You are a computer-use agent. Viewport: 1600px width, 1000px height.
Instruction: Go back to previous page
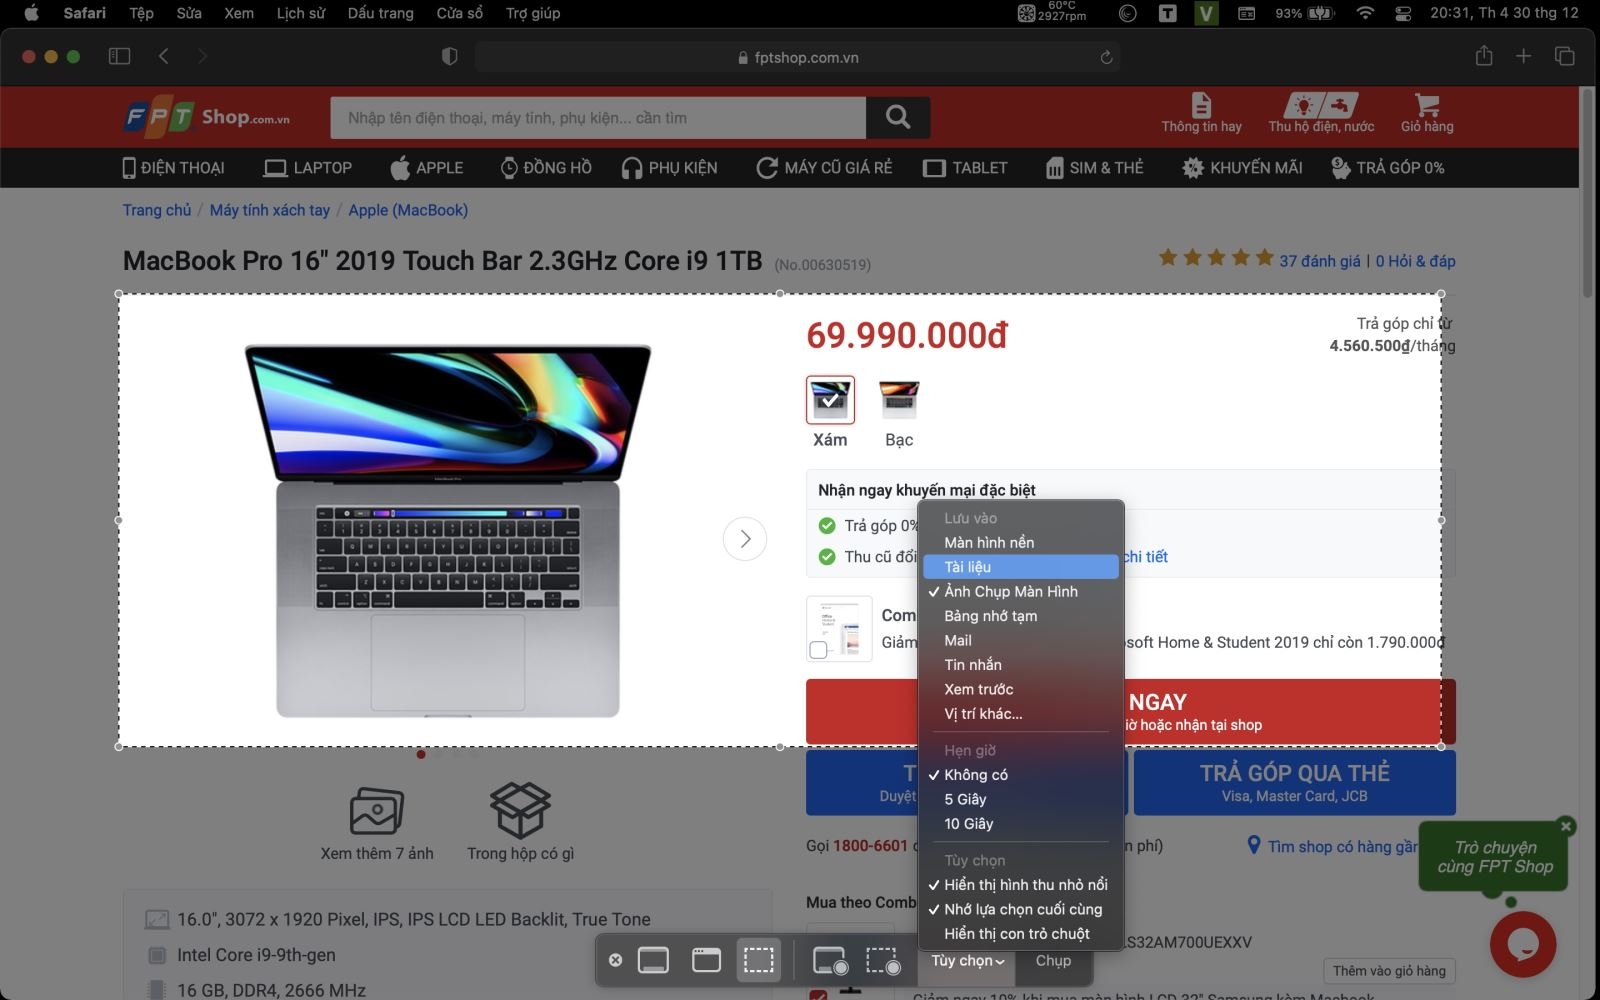coord(164,56)
